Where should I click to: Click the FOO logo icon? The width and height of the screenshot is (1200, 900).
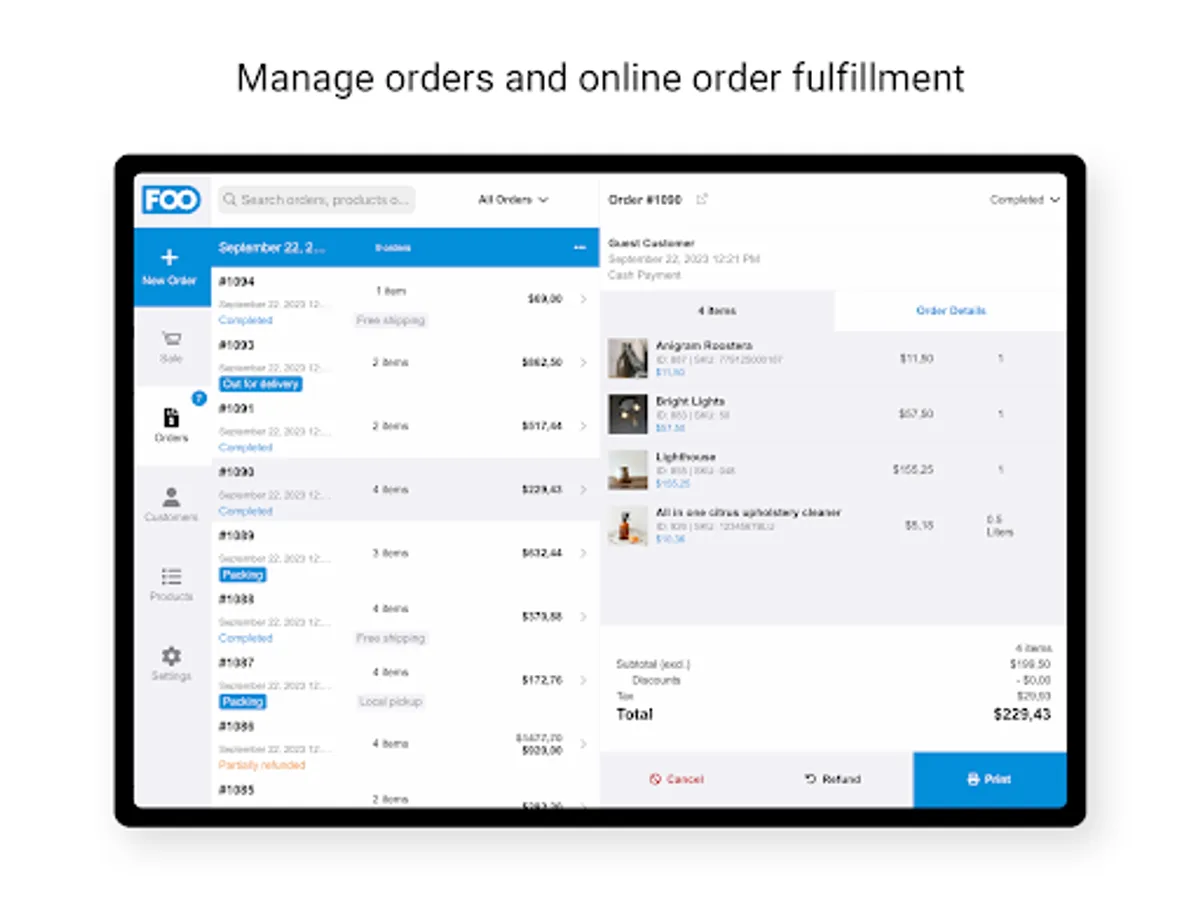tap(171, 200)
